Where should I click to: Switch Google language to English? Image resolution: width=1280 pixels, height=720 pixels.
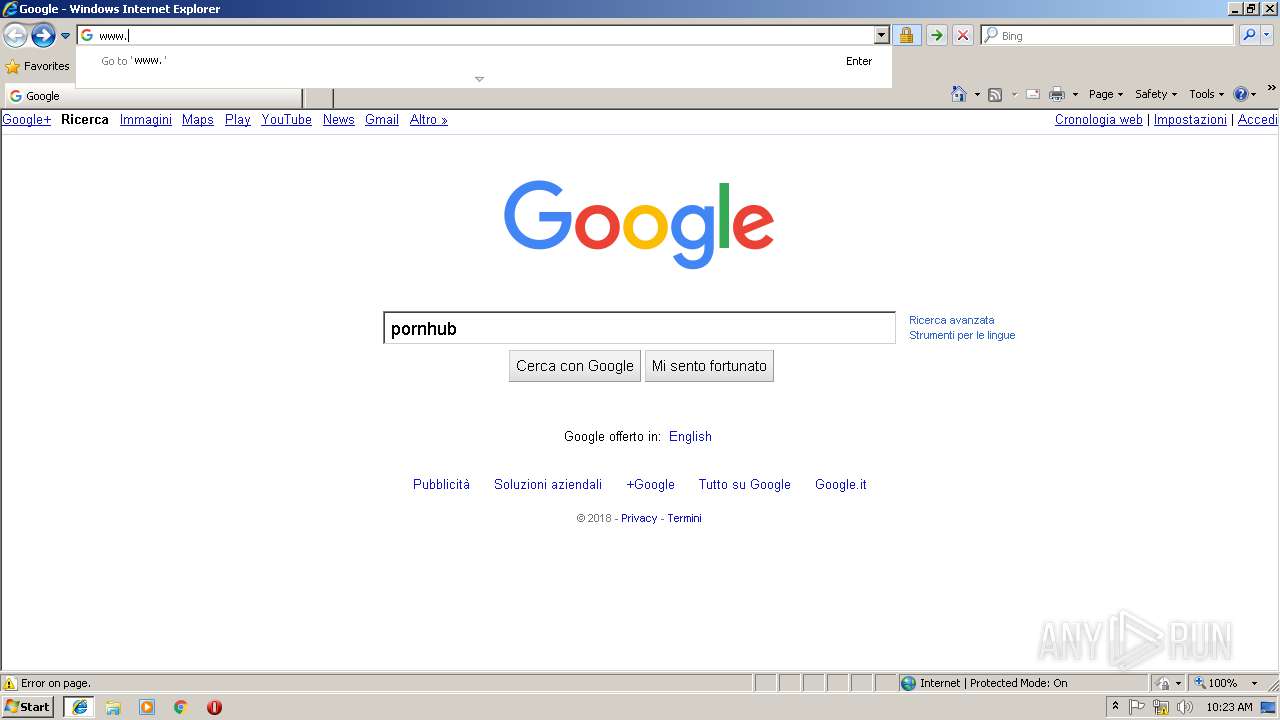(x=690, y=437)
